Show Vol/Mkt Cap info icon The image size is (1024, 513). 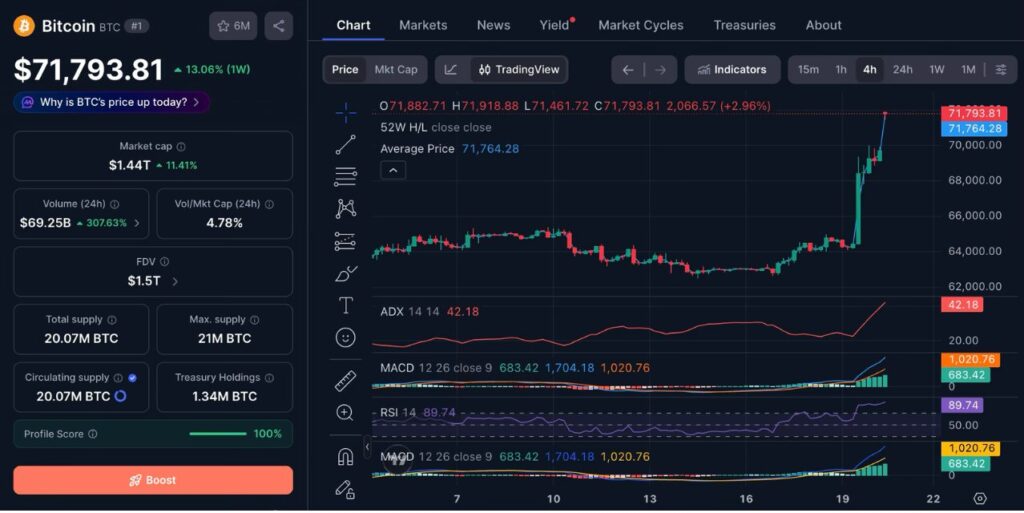[269, 204]
